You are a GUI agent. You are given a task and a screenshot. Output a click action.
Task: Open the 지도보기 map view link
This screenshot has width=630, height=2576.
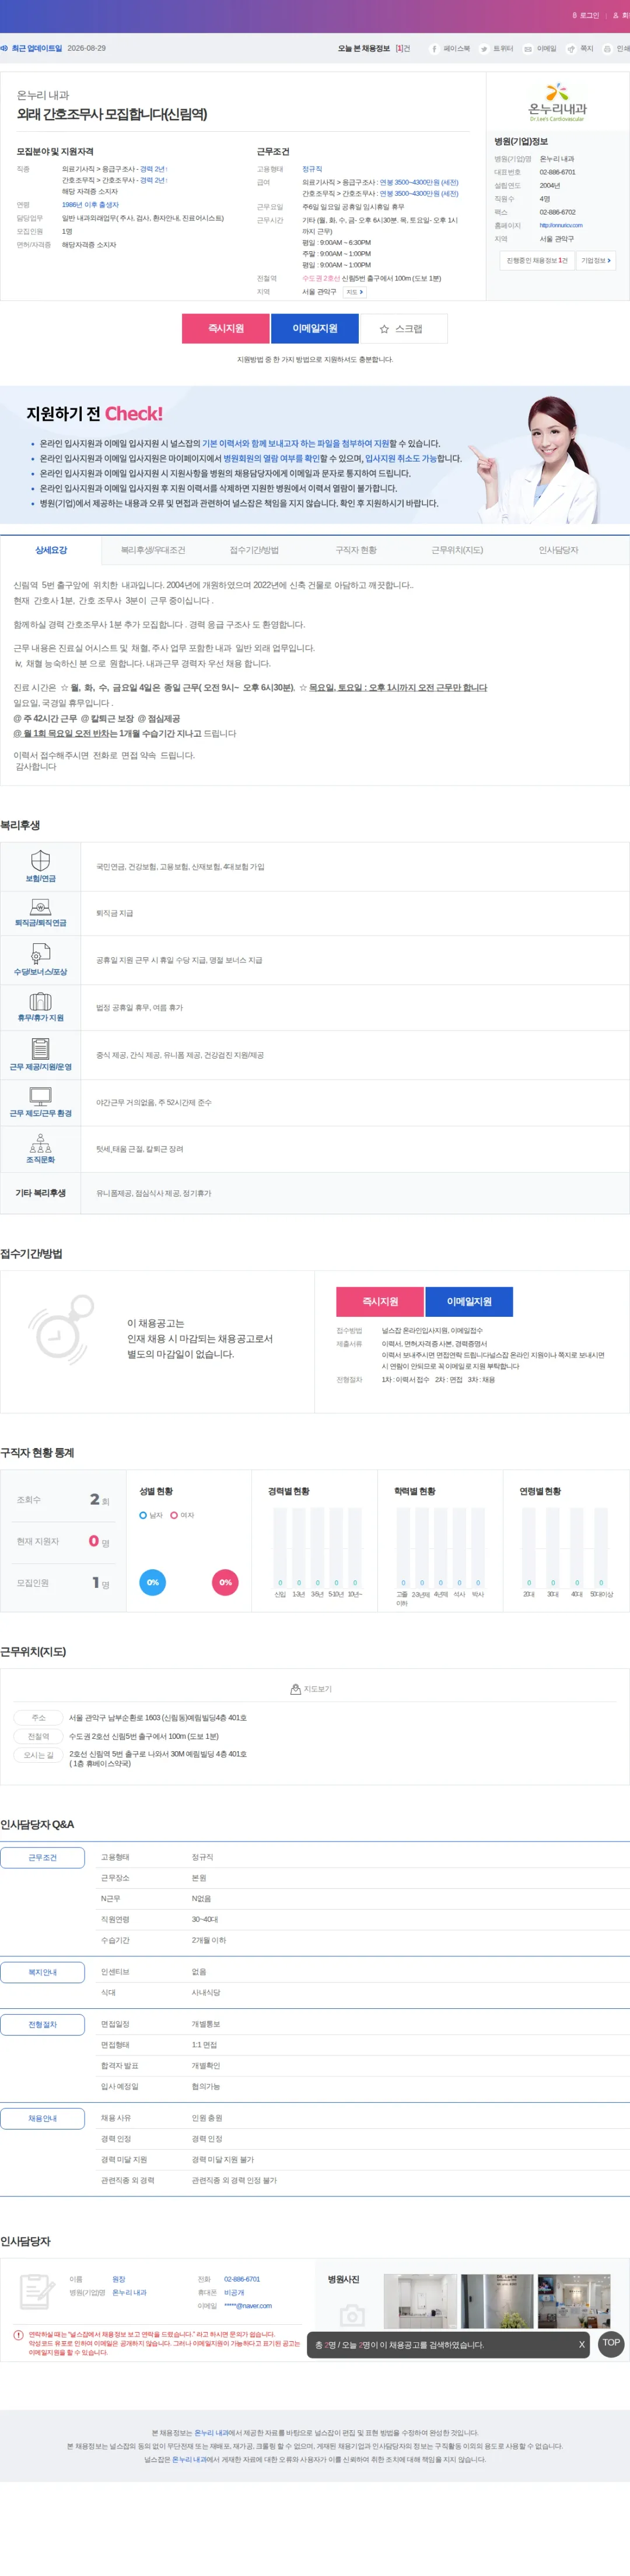pos(311,1689)
